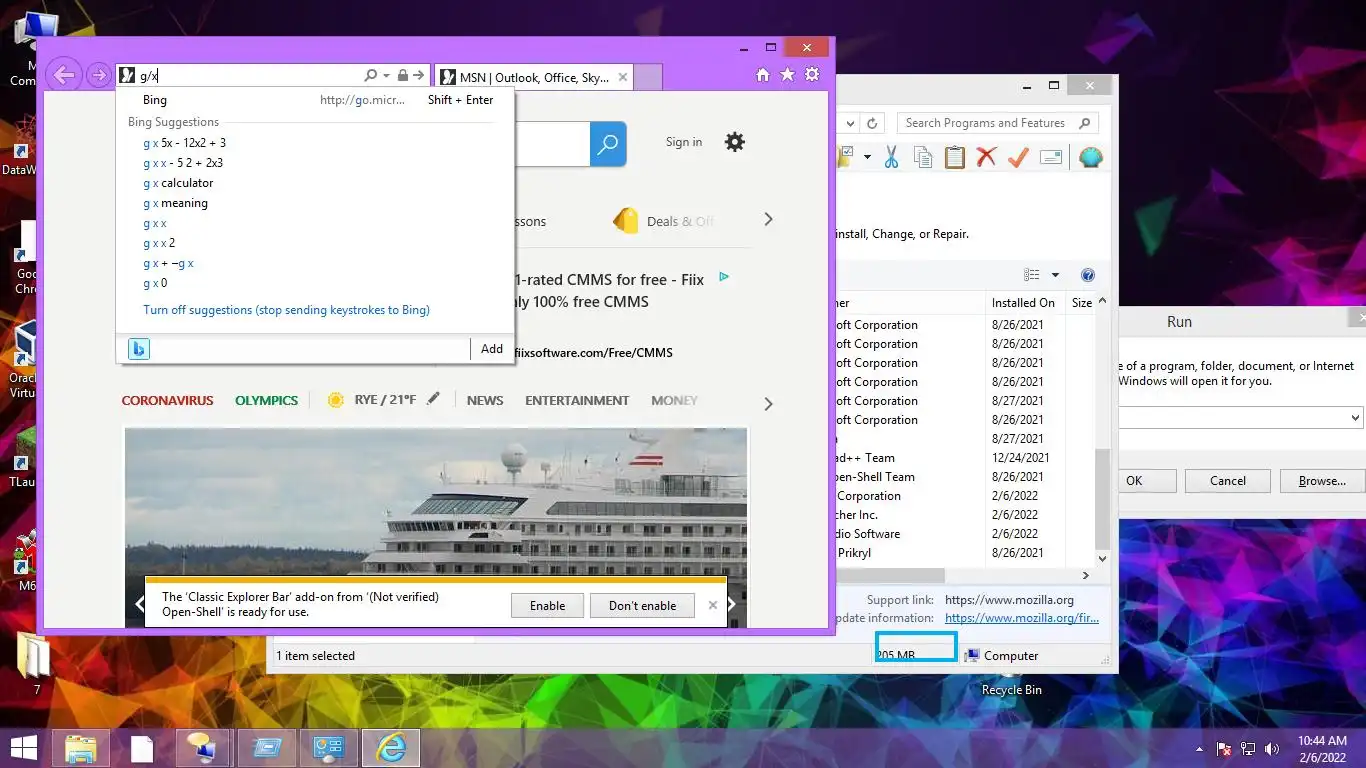
Task: Click the search magnifier in the IE address bar
Action: (371, 76)
